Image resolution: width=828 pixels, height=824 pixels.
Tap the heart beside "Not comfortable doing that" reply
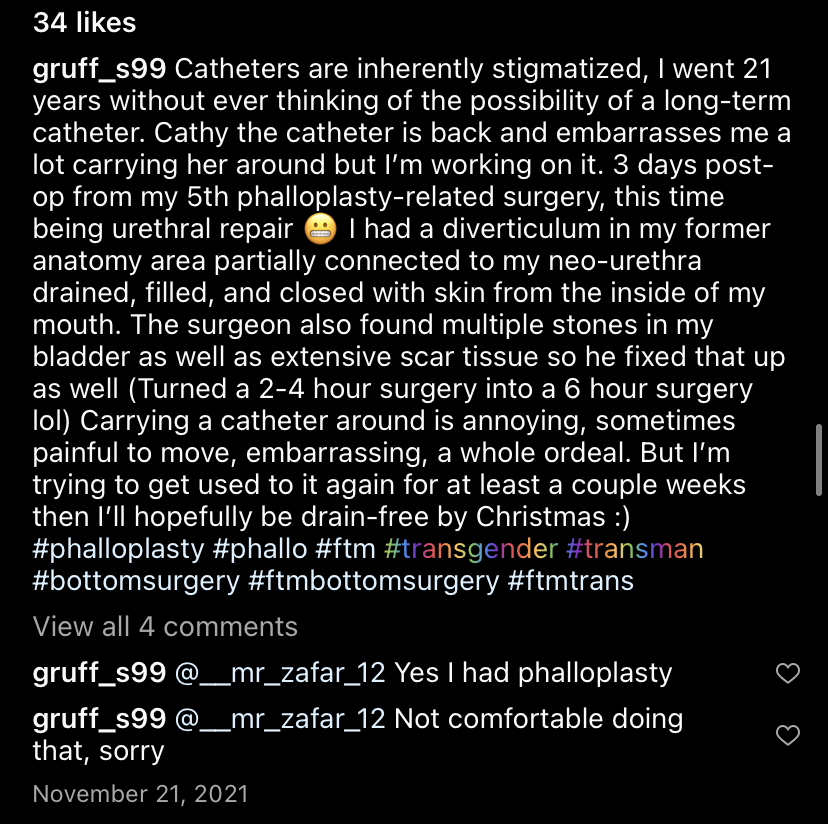(788, 736)
